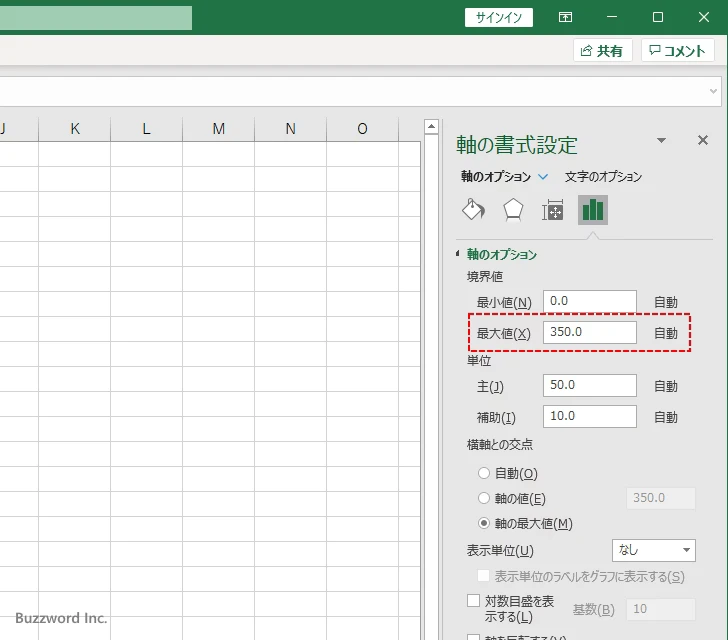Click the 最大値(X) input field
The image size is (728, 640).
point(590,332)
